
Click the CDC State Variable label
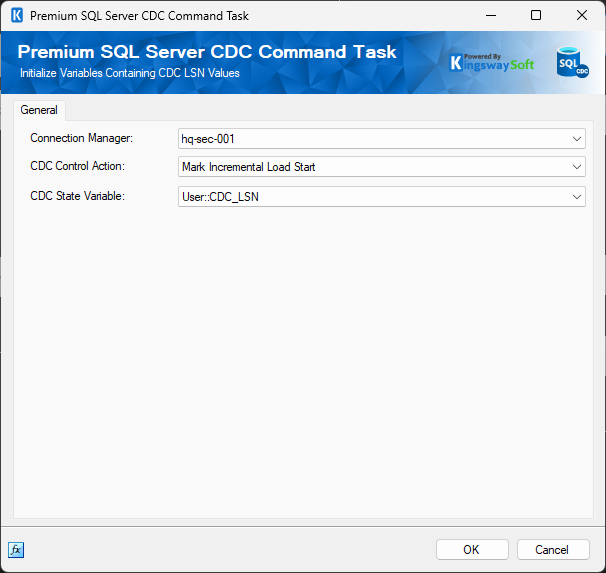[x=77, y=196]
